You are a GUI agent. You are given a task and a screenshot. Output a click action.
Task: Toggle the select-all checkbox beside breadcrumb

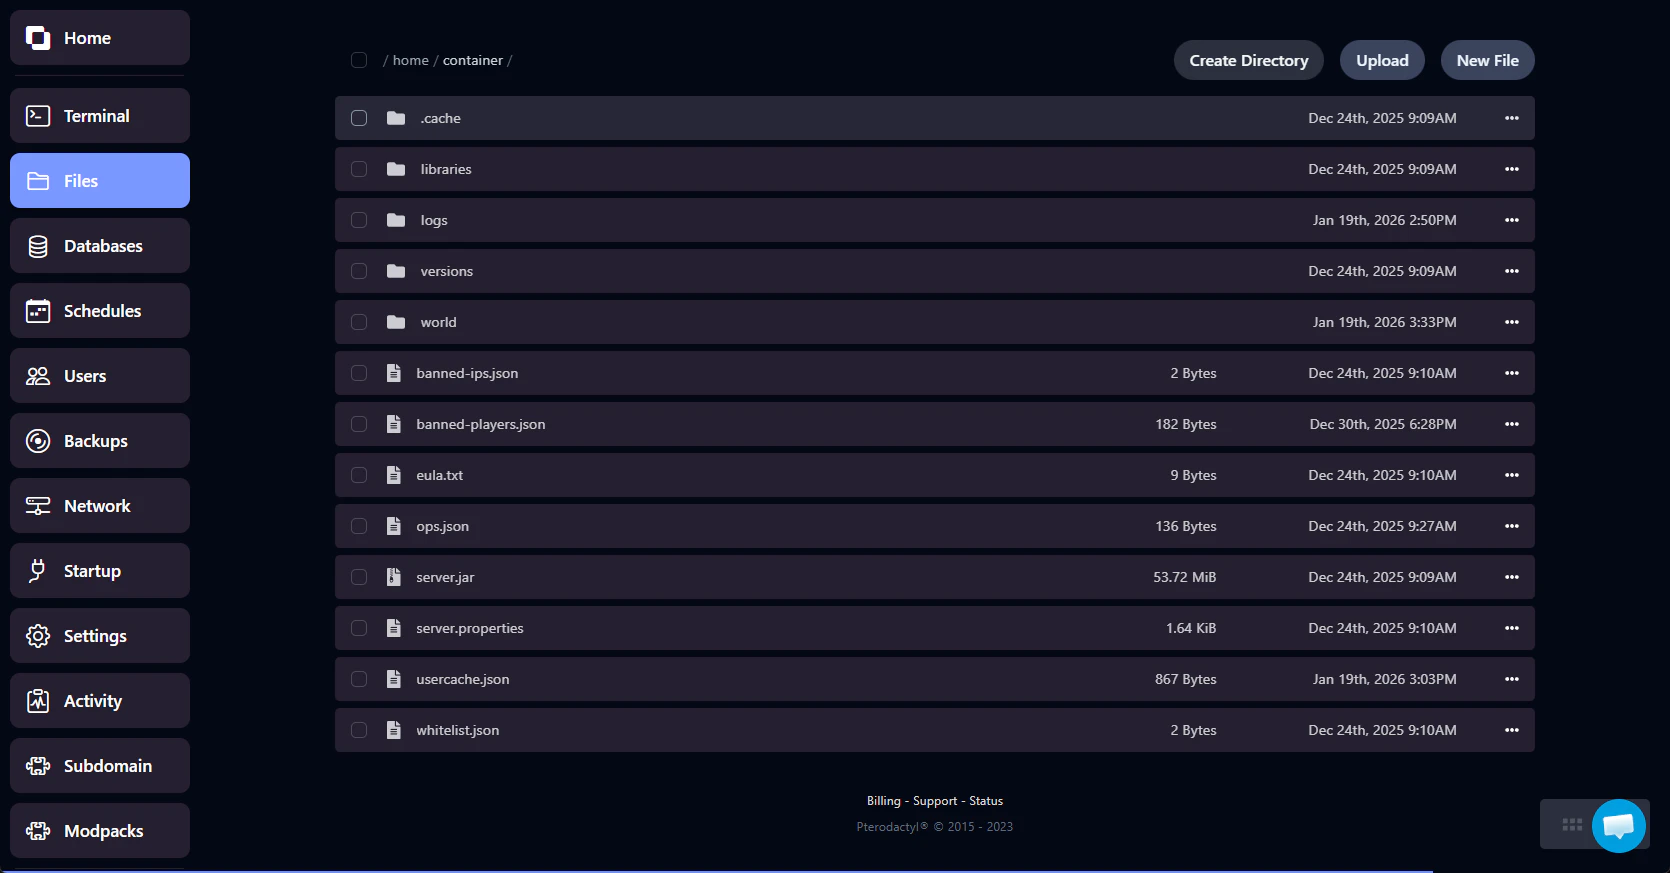[x=359, y=60]
